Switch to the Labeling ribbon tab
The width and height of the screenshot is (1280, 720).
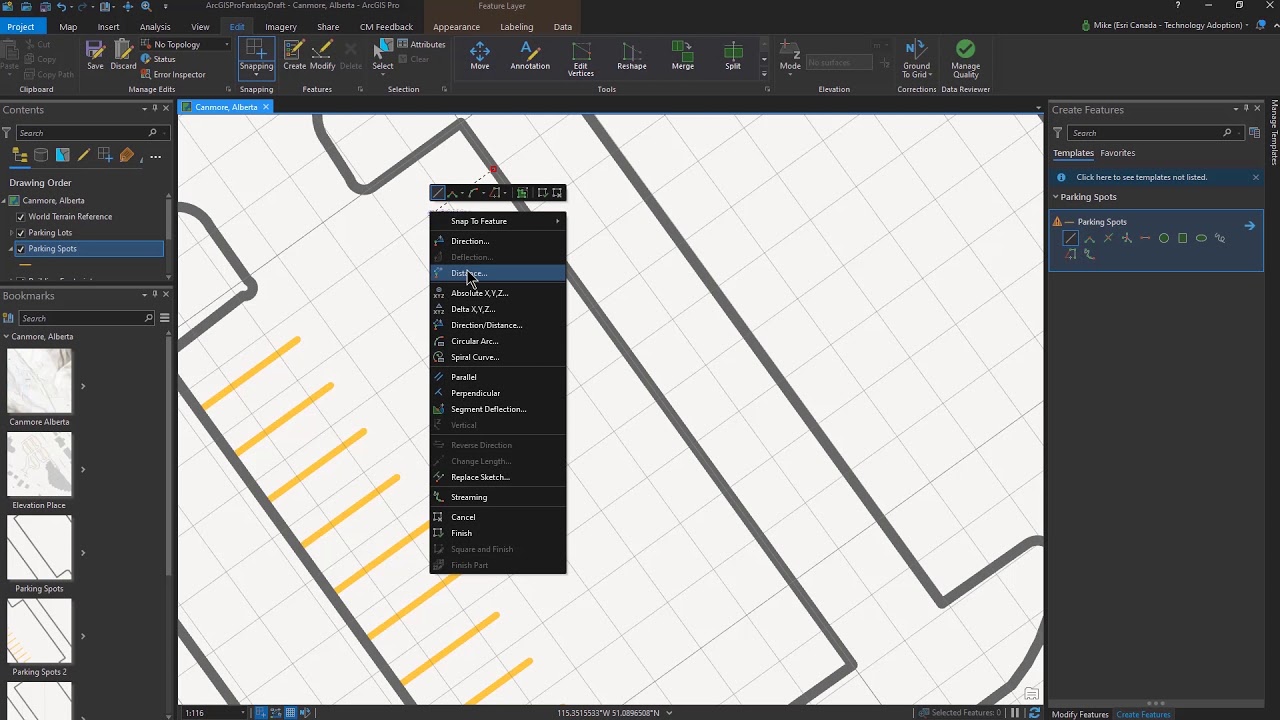tap(516, 27)
